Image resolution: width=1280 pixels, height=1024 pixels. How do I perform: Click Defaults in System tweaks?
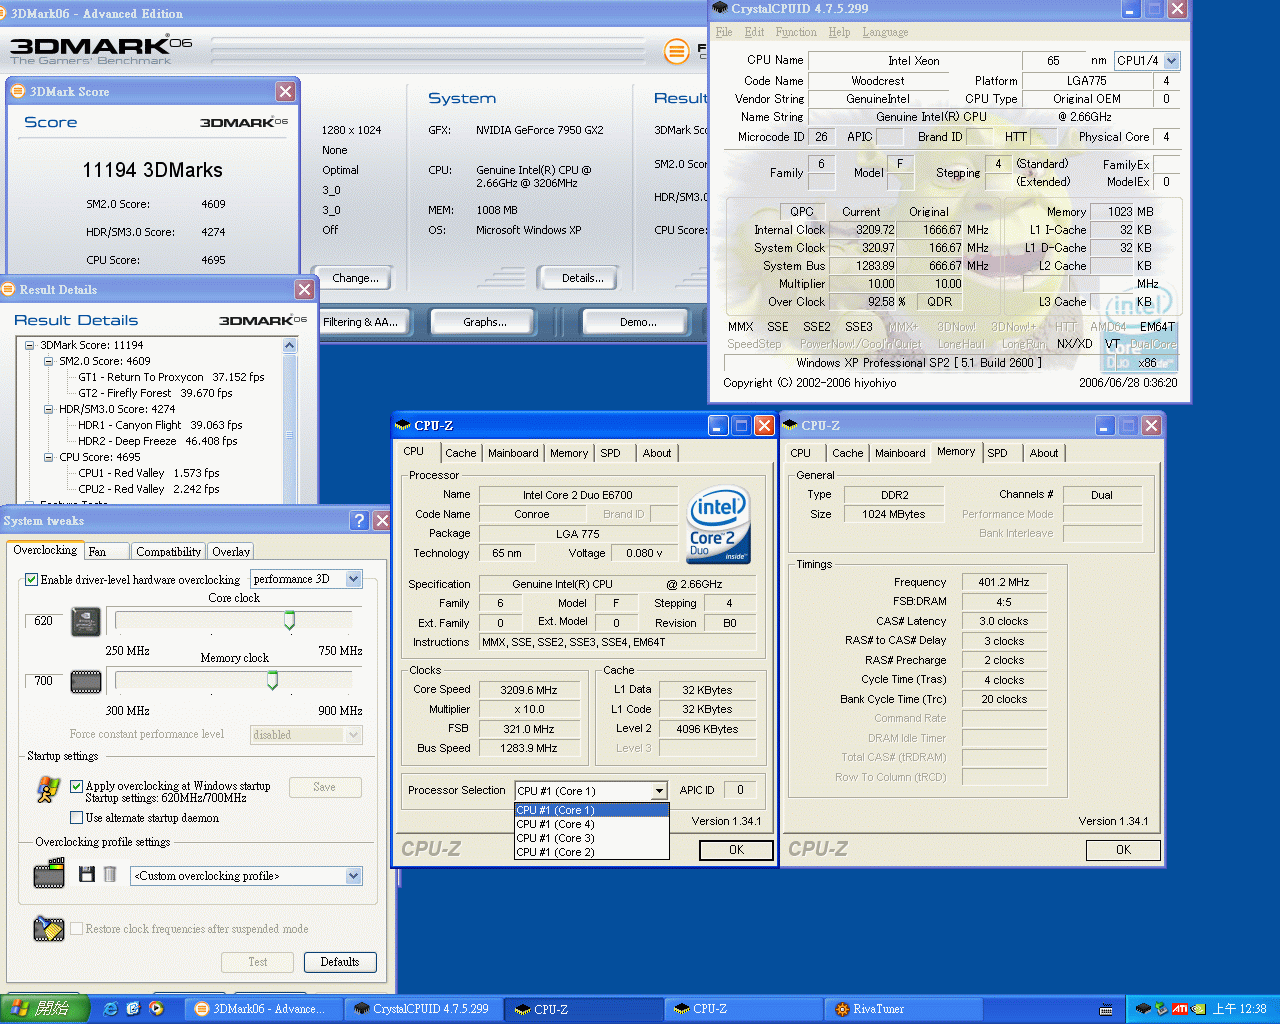click(x=340, y=962)
